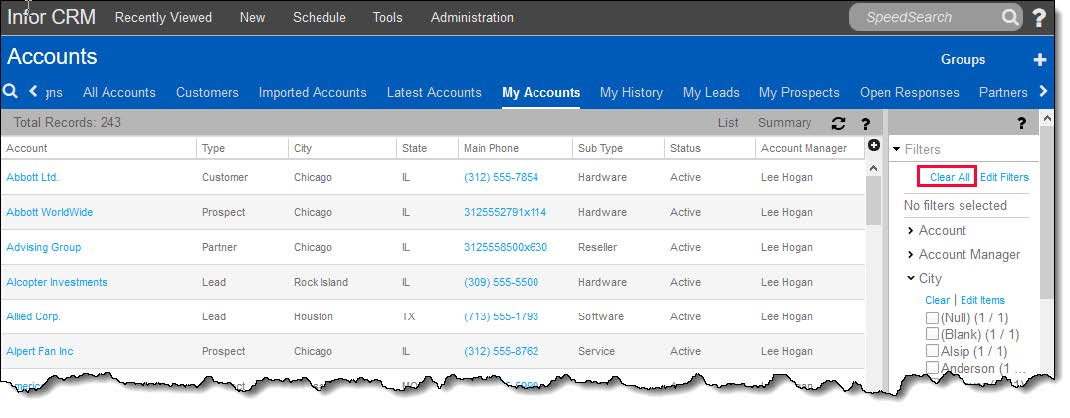
Task: Open help icon beside the refresh button
Action: pyautogui.click(x=866, y=123)
